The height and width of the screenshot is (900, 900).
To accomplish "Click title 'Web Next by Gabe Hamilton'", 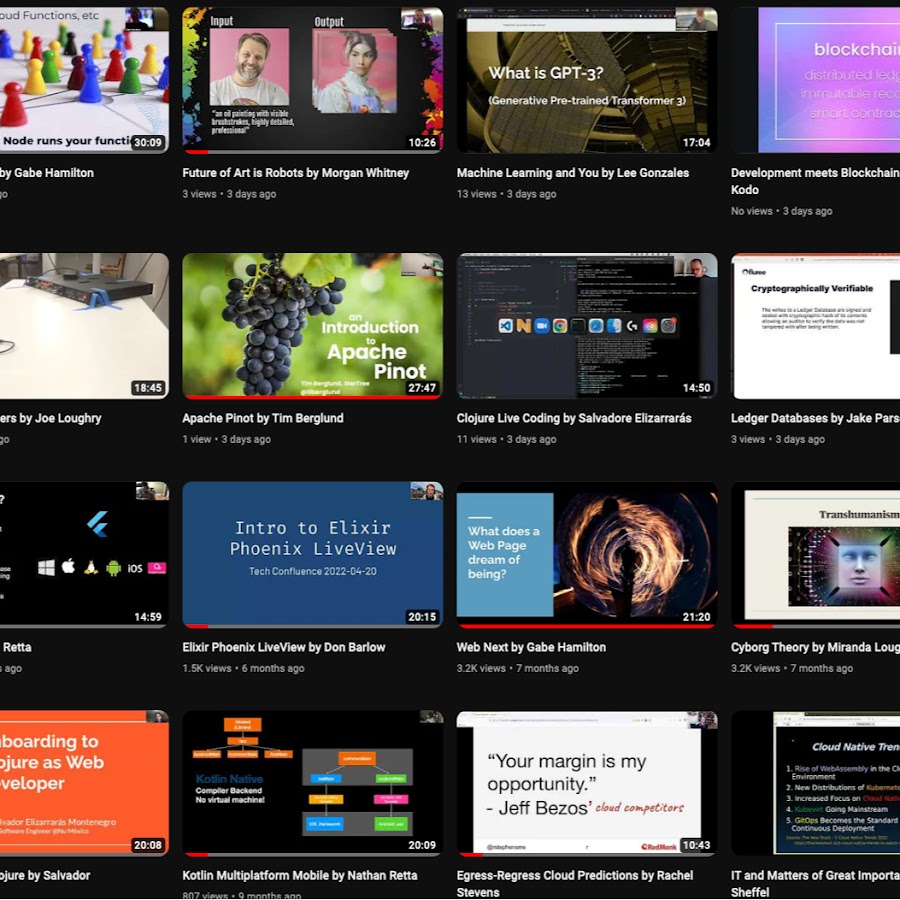I will (531, 647).
